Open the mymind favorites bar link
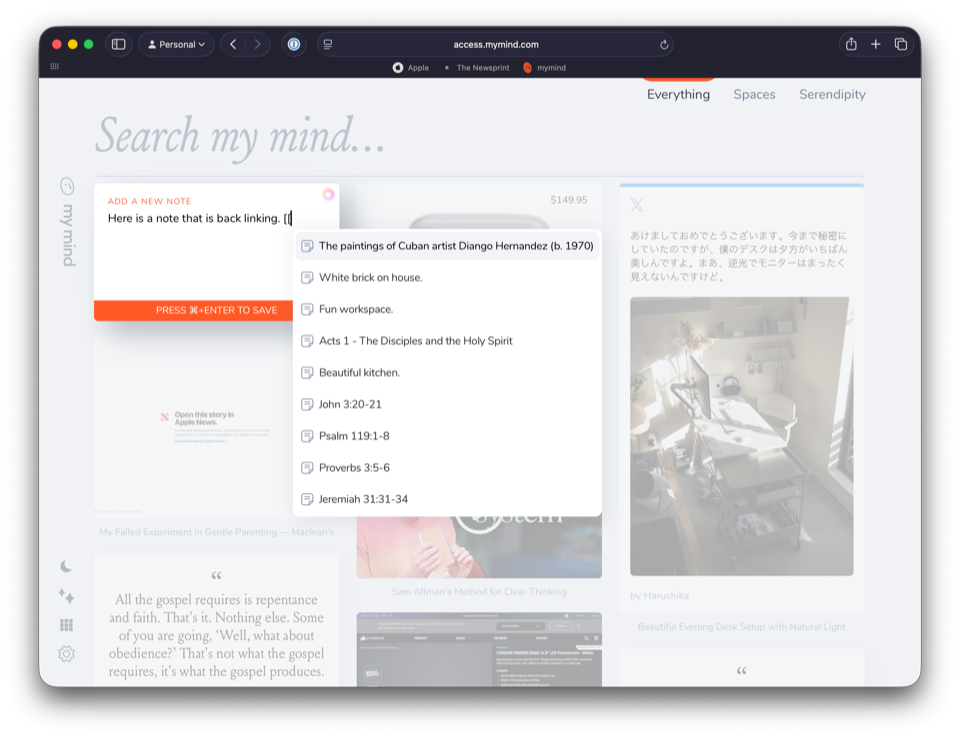960x738 pixels. 545,68
